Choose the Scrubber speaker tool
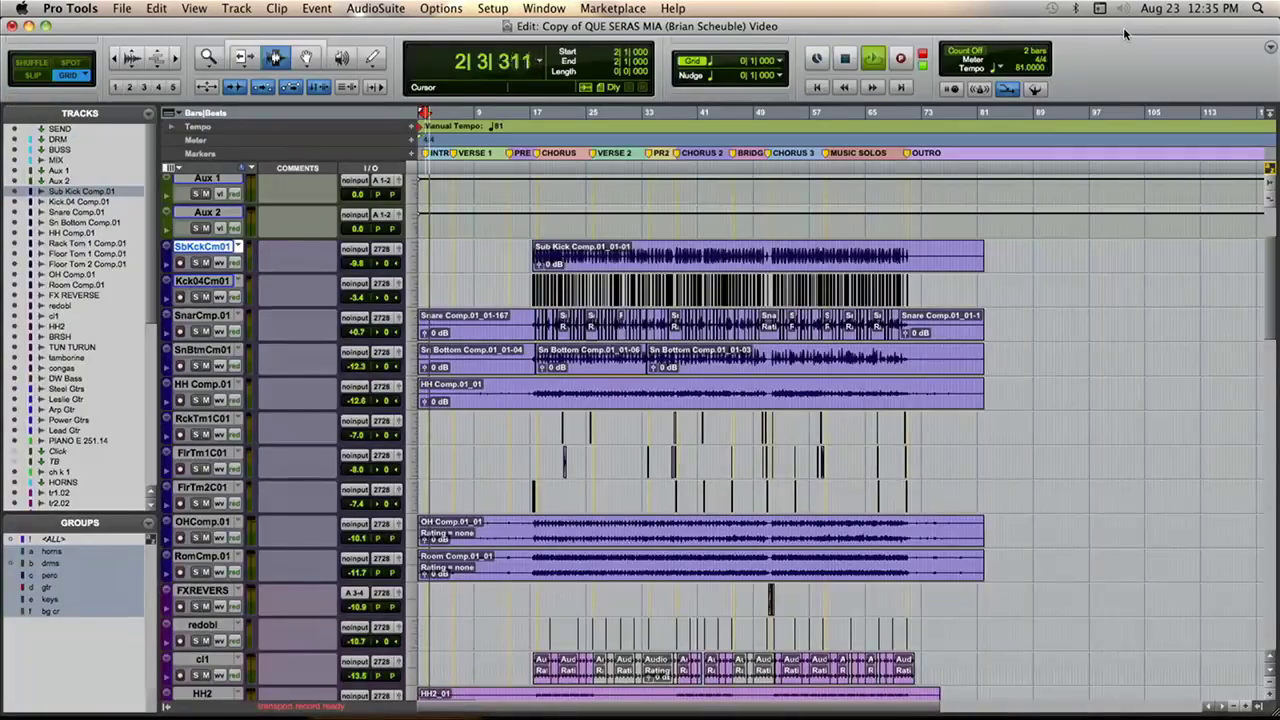1280x720 pixels. coord(341,58)
